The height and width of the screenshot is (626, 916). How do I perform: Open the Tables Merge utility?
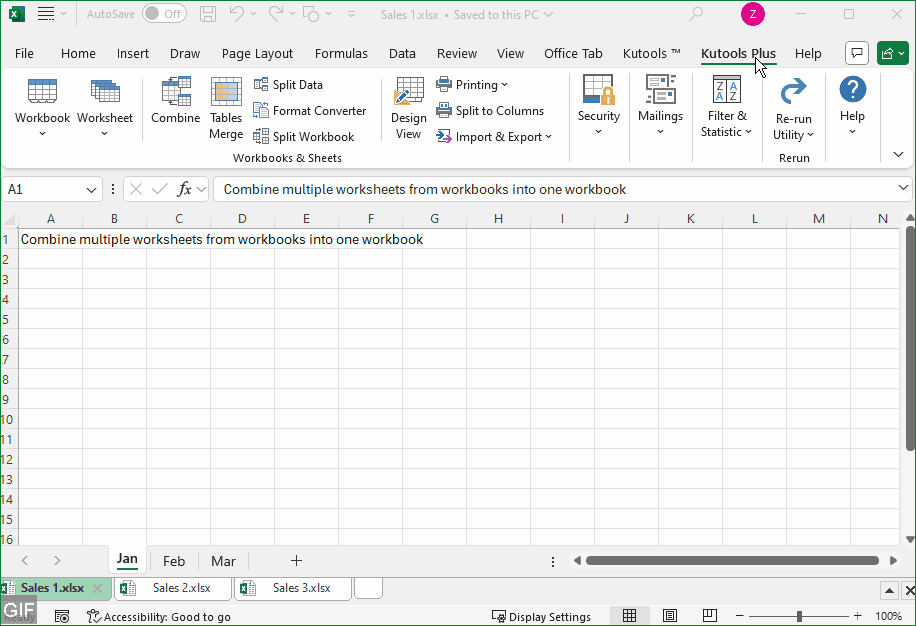point(226,108)
